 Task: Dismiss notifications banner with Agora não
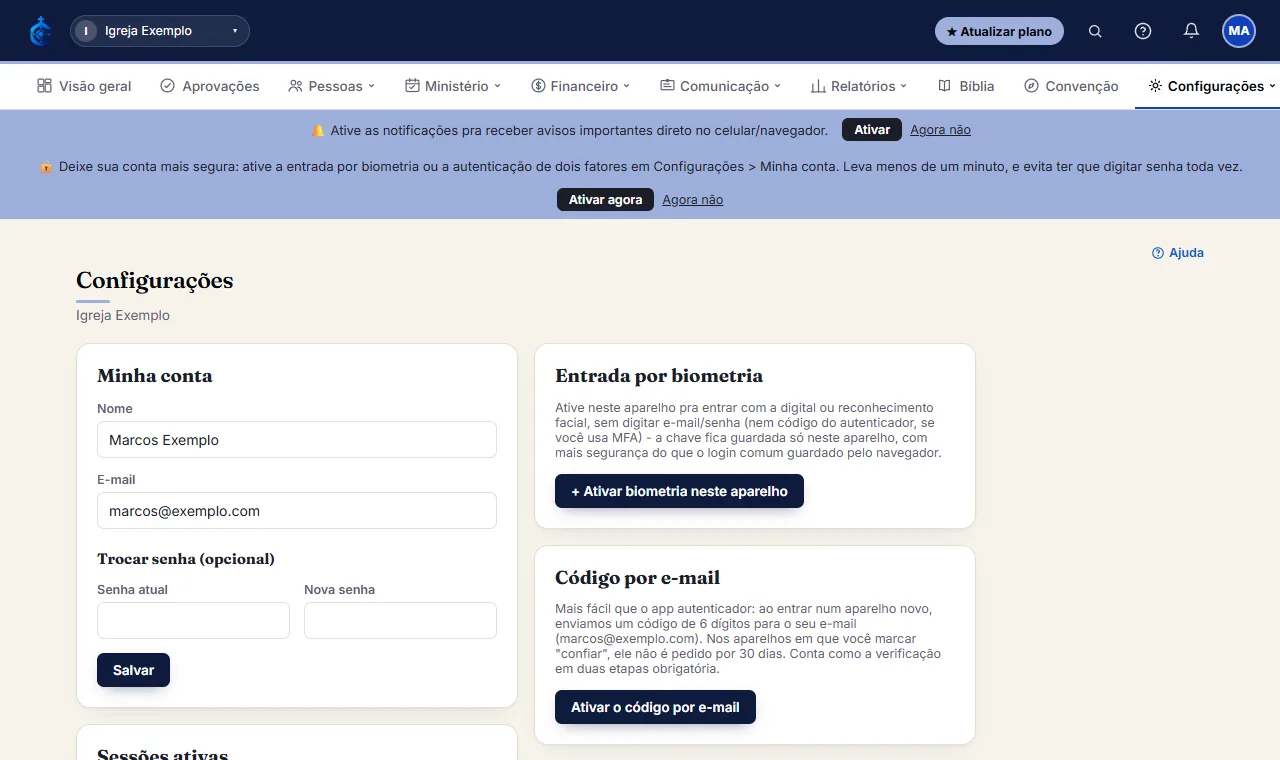(x=940, y=130)
